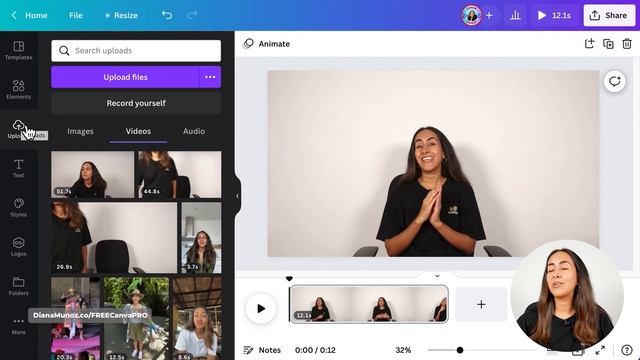Screen dimensions: 640x360
Task: Click in the Search uploads field
Action: click(136, 51)
